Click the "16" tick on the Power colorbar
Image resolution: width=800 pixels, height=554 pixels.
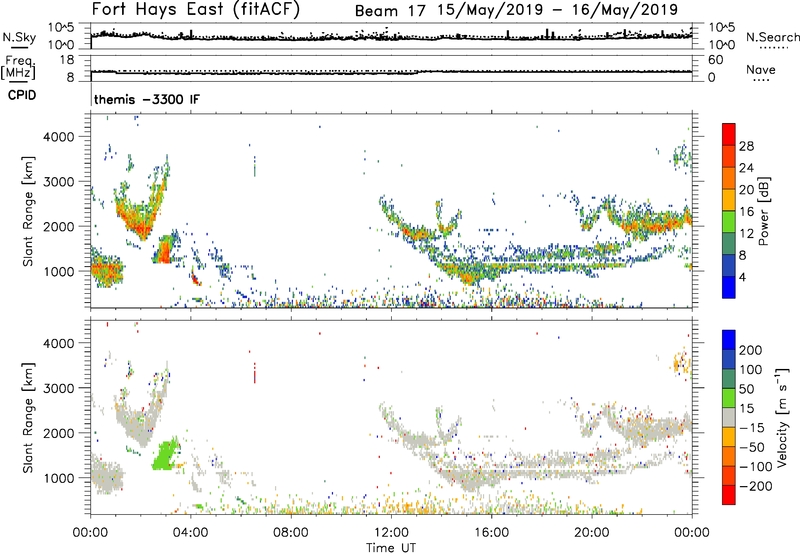746,211
